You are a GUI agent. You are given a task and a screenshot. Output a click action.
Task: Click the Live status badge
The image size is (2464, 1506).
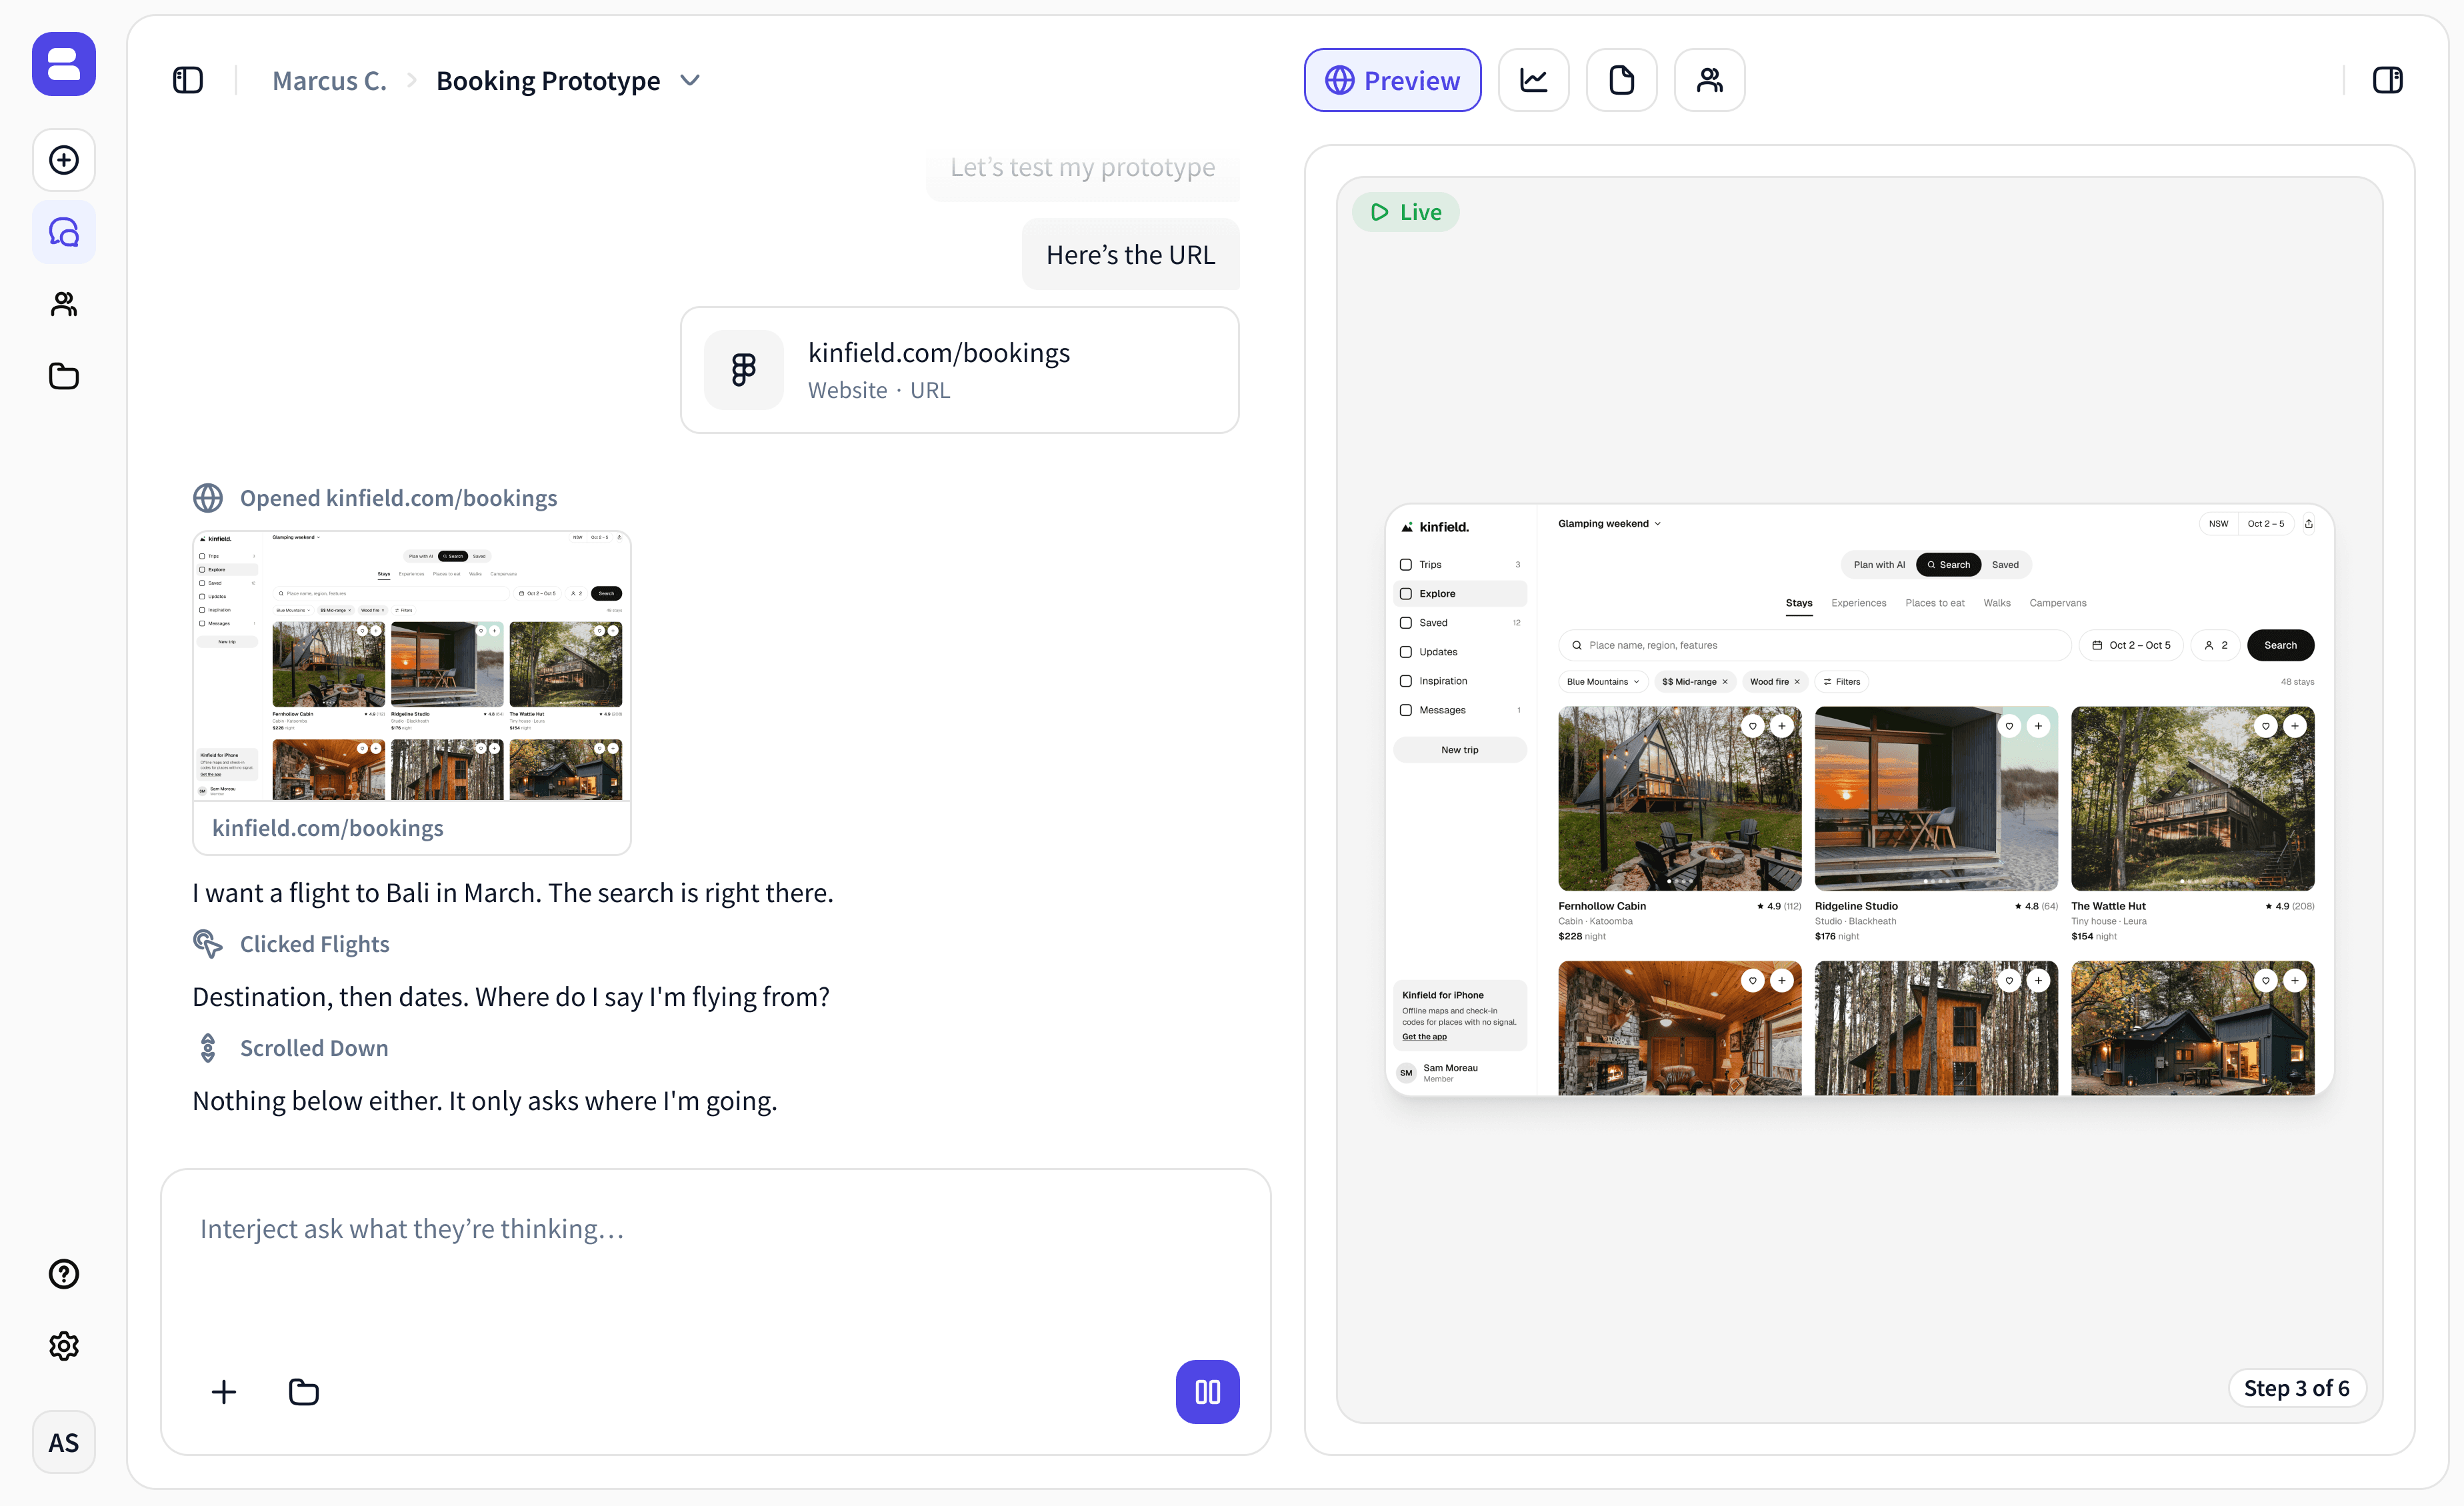[1405, 212]
